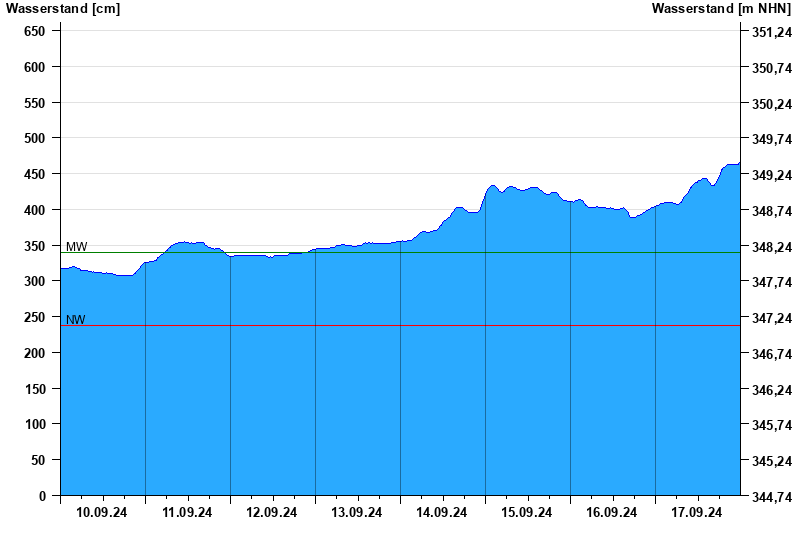Viewport: 800px width, 550px height.
Task: Click the 'Wasserstand [cm]' axis title
Action: 63,9
